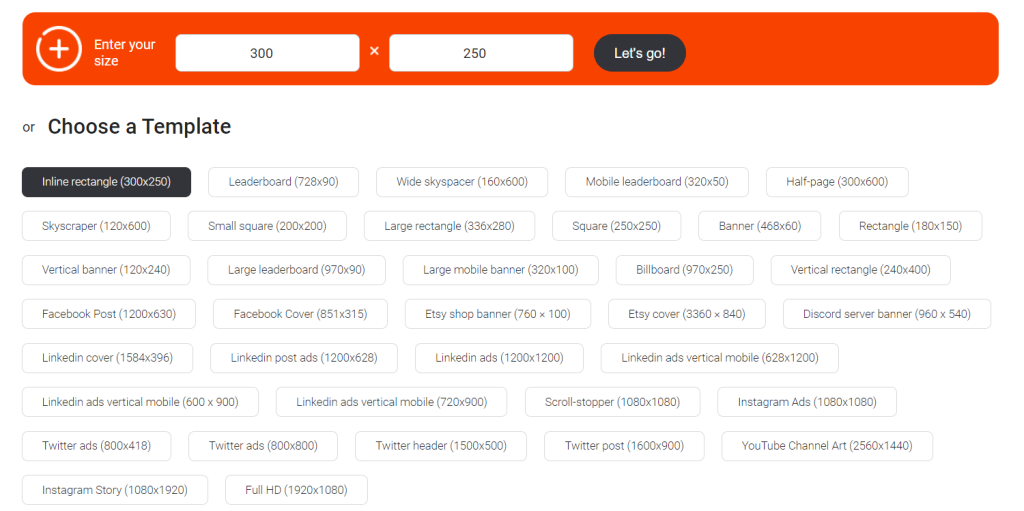This screenshot has height=511, width=1024.
Task: Select Square (250x250) template
Action: (616, 226)
